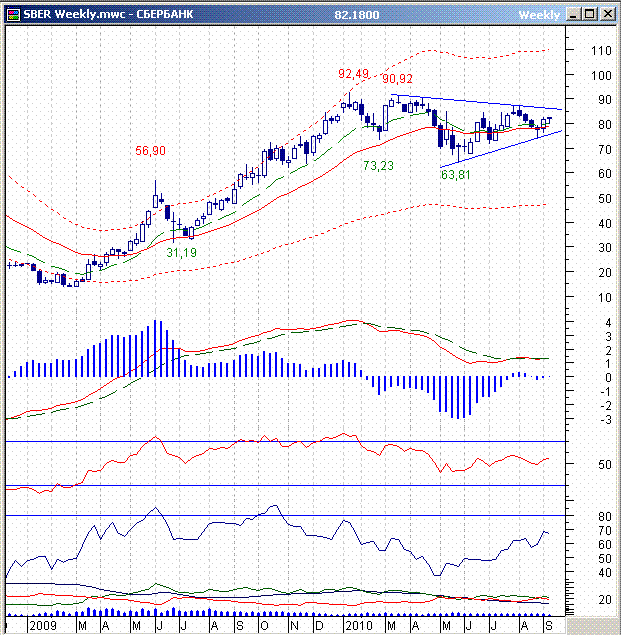The image size is (621, 635).
Task: Click the 2009 year label on time axis
Action: click(43, 626)
